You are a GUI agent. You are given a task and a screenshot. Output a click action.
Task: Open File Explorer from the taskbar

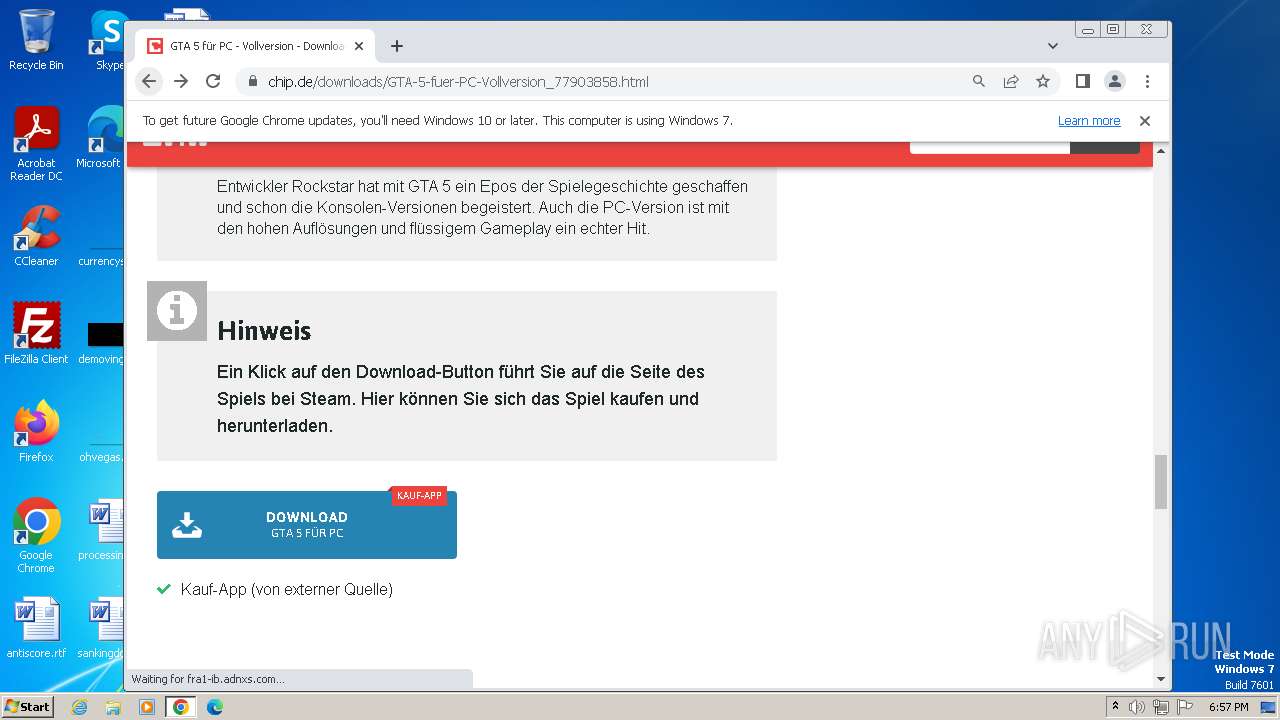(113, 707)
